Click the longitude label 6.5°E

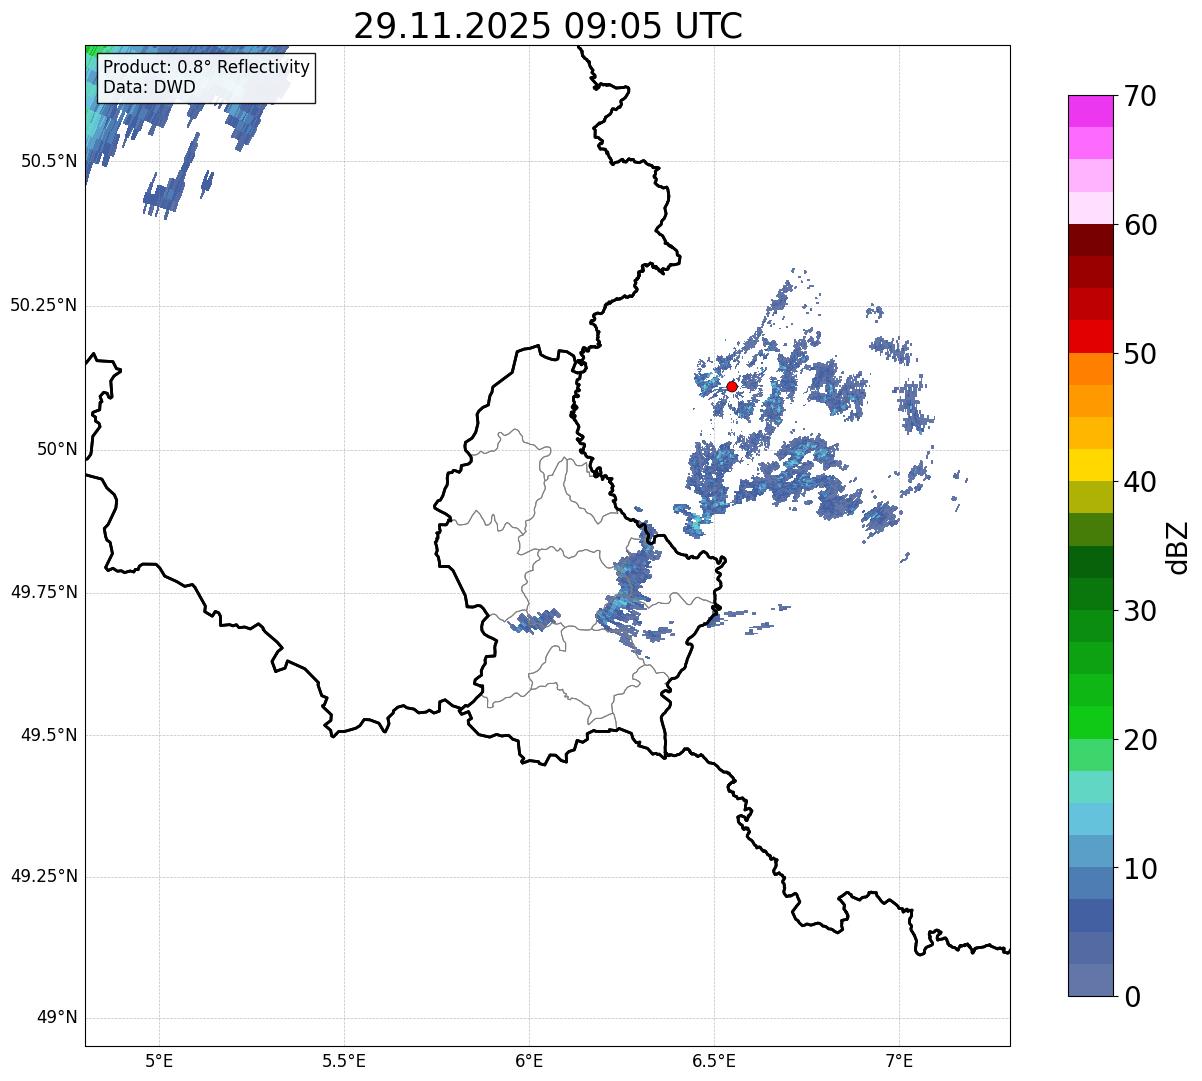point(714,1061)
